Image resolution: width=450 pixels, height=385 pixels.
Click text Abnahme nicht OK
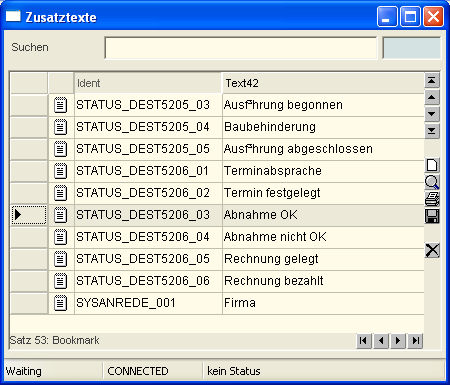(x=275, y=237)
